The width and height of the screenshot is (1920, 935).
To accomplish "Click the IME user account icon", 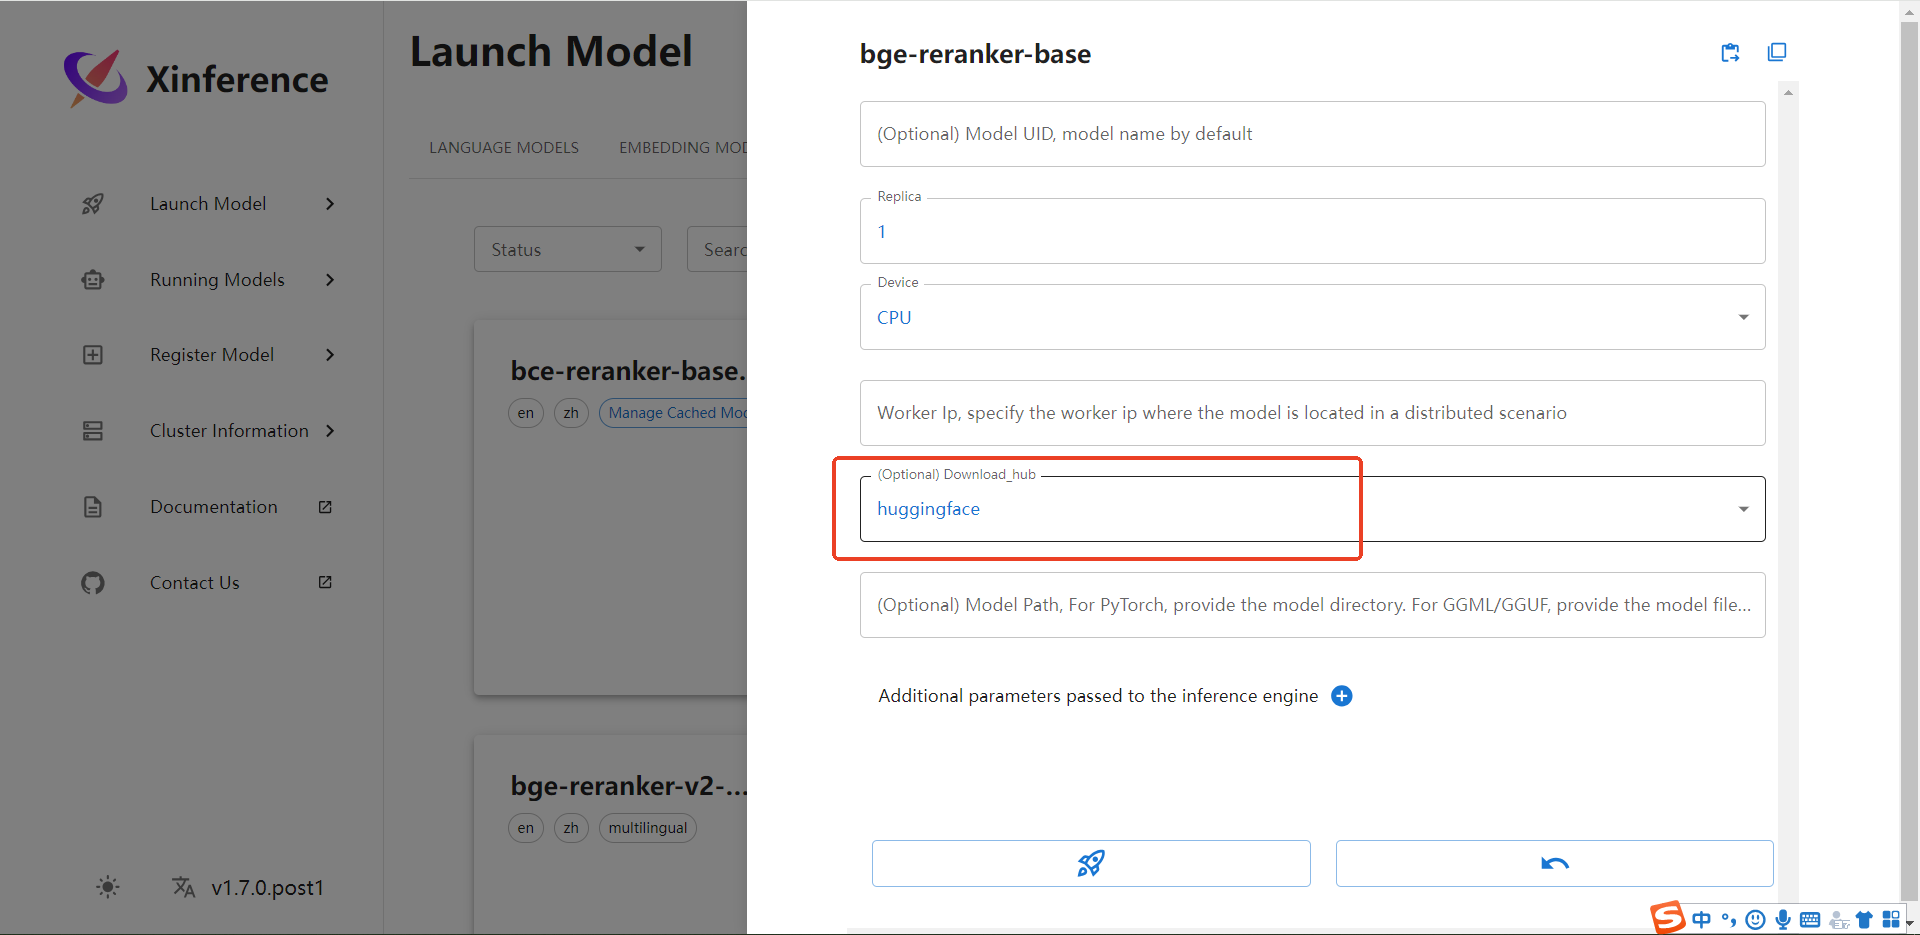I will (1838, 921).
